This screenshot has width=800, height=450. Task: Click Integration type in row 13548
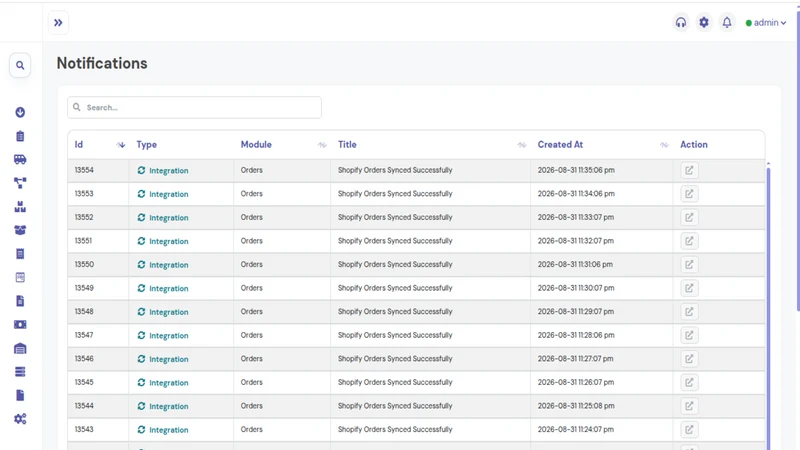pyautogui.click(x=163, y=312)
